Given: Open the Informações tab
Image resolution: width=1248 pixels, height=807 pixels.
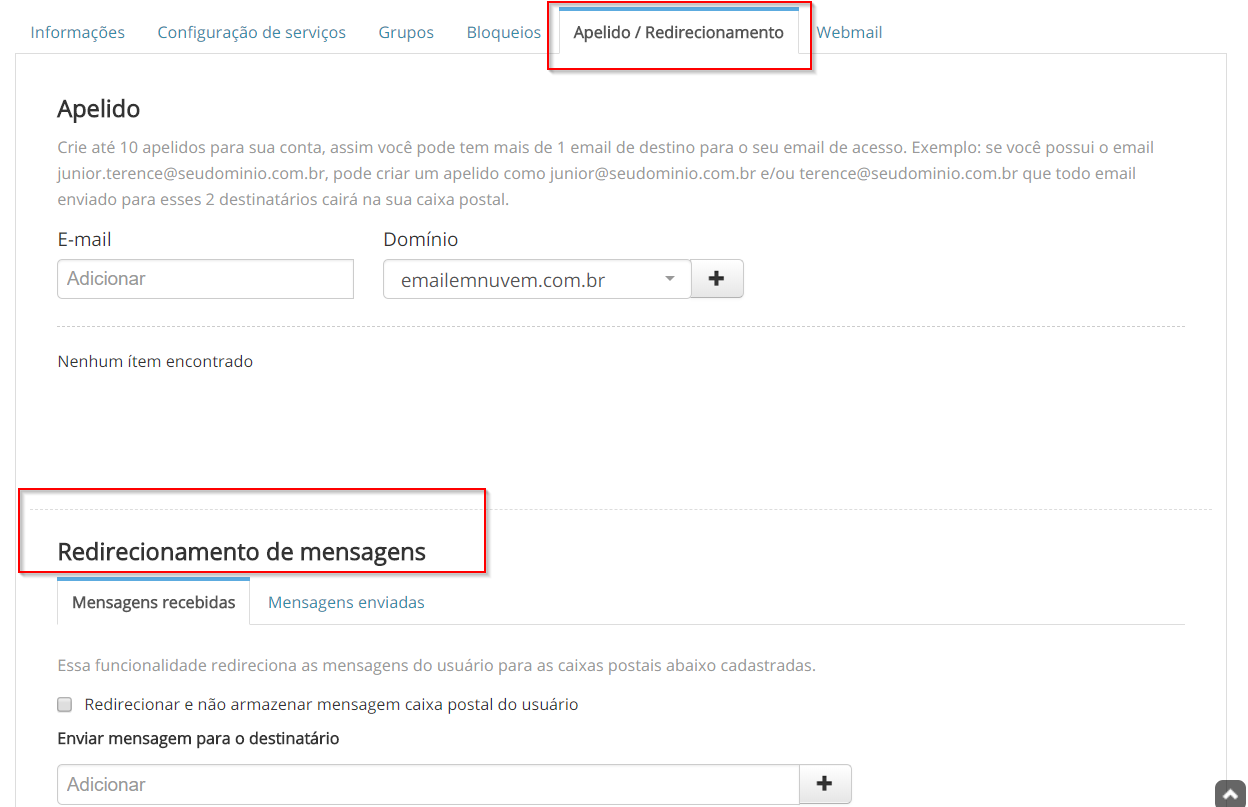Looking at the screenshot, I should coord(78,32).
